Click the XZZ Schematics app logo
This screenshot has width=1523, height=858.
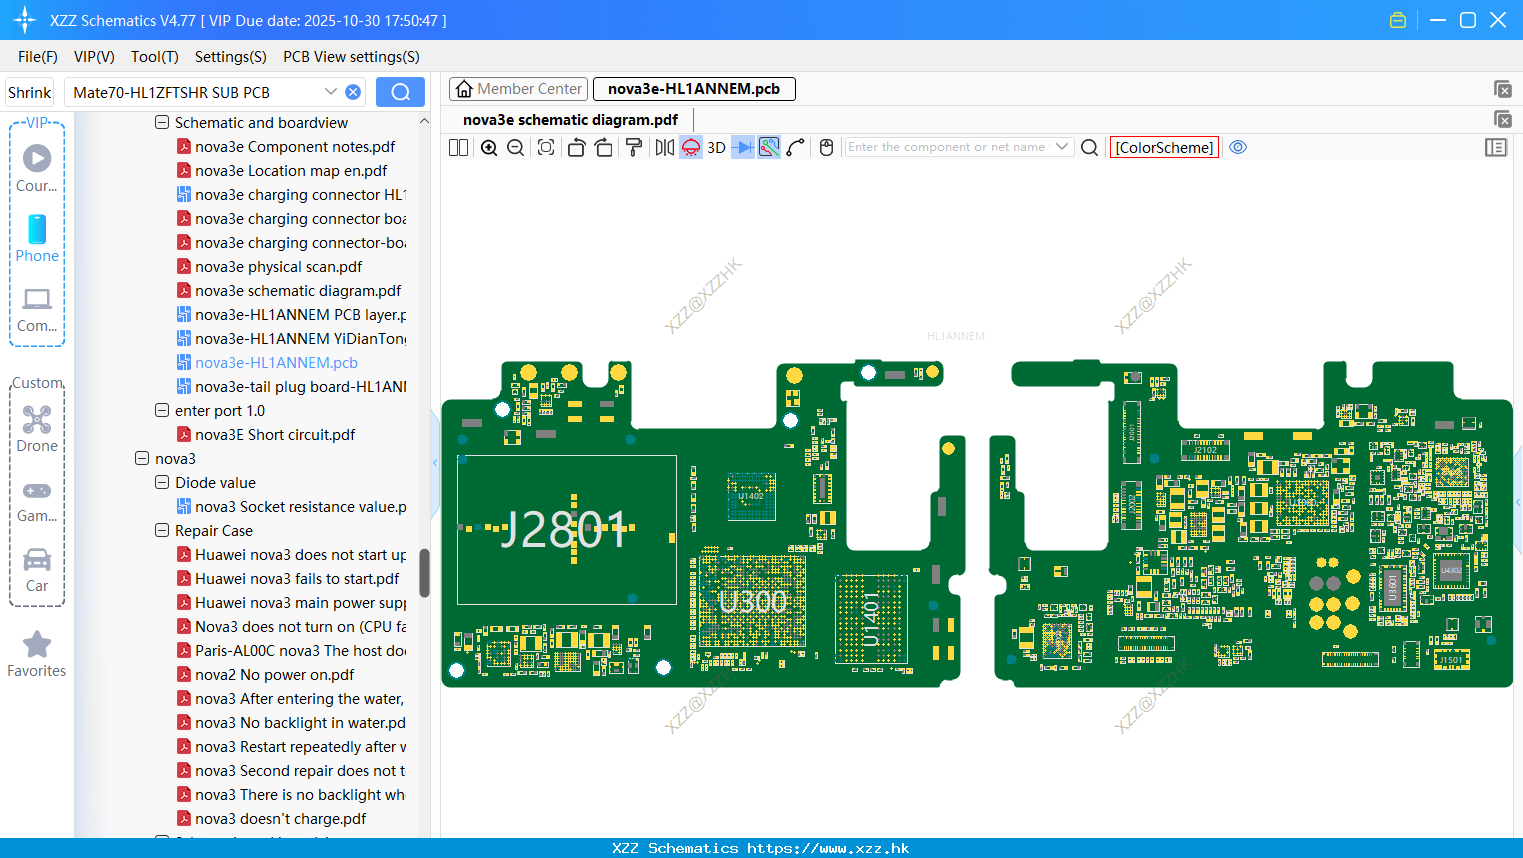pos(25,20)
